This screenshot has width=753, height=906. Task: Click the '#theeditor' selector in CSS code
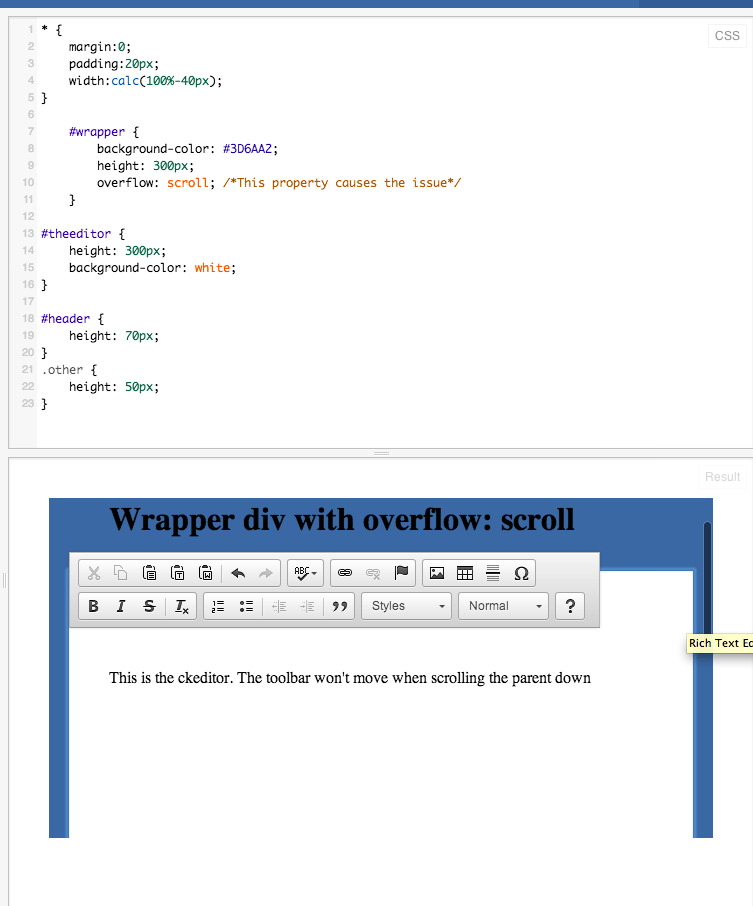(x=76, y=233)
